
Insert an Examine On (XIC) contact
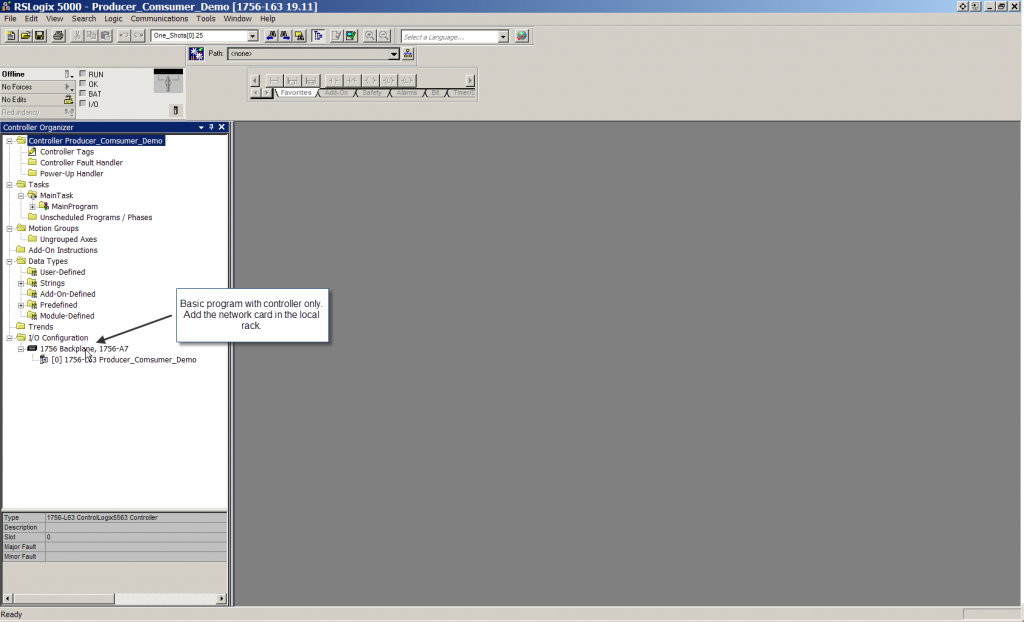pos(334,80)
